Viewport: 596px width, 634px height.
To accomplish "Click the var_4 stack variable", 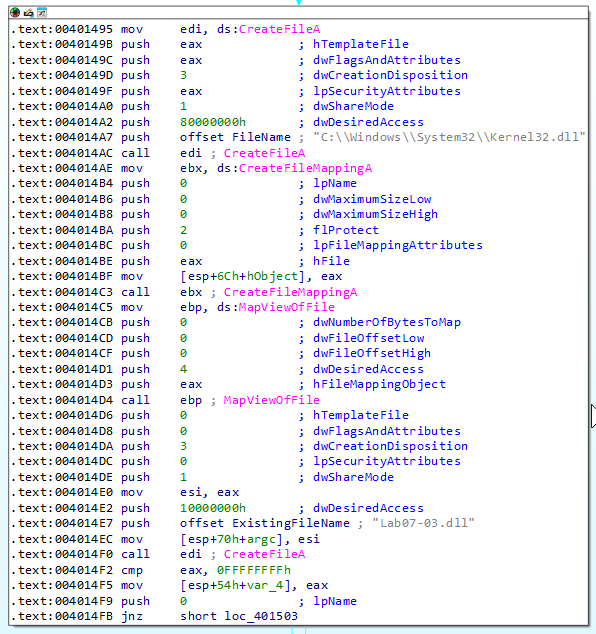I will tap(269, 585).
